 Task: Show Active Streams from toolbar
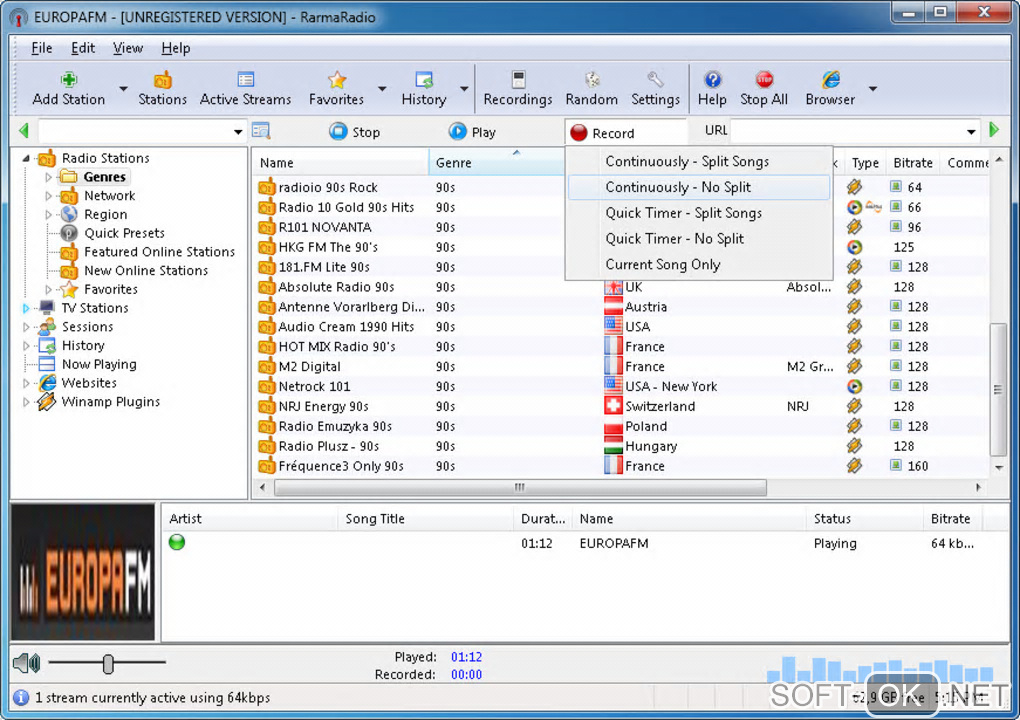pyautogui.click(x=245, y=88)
